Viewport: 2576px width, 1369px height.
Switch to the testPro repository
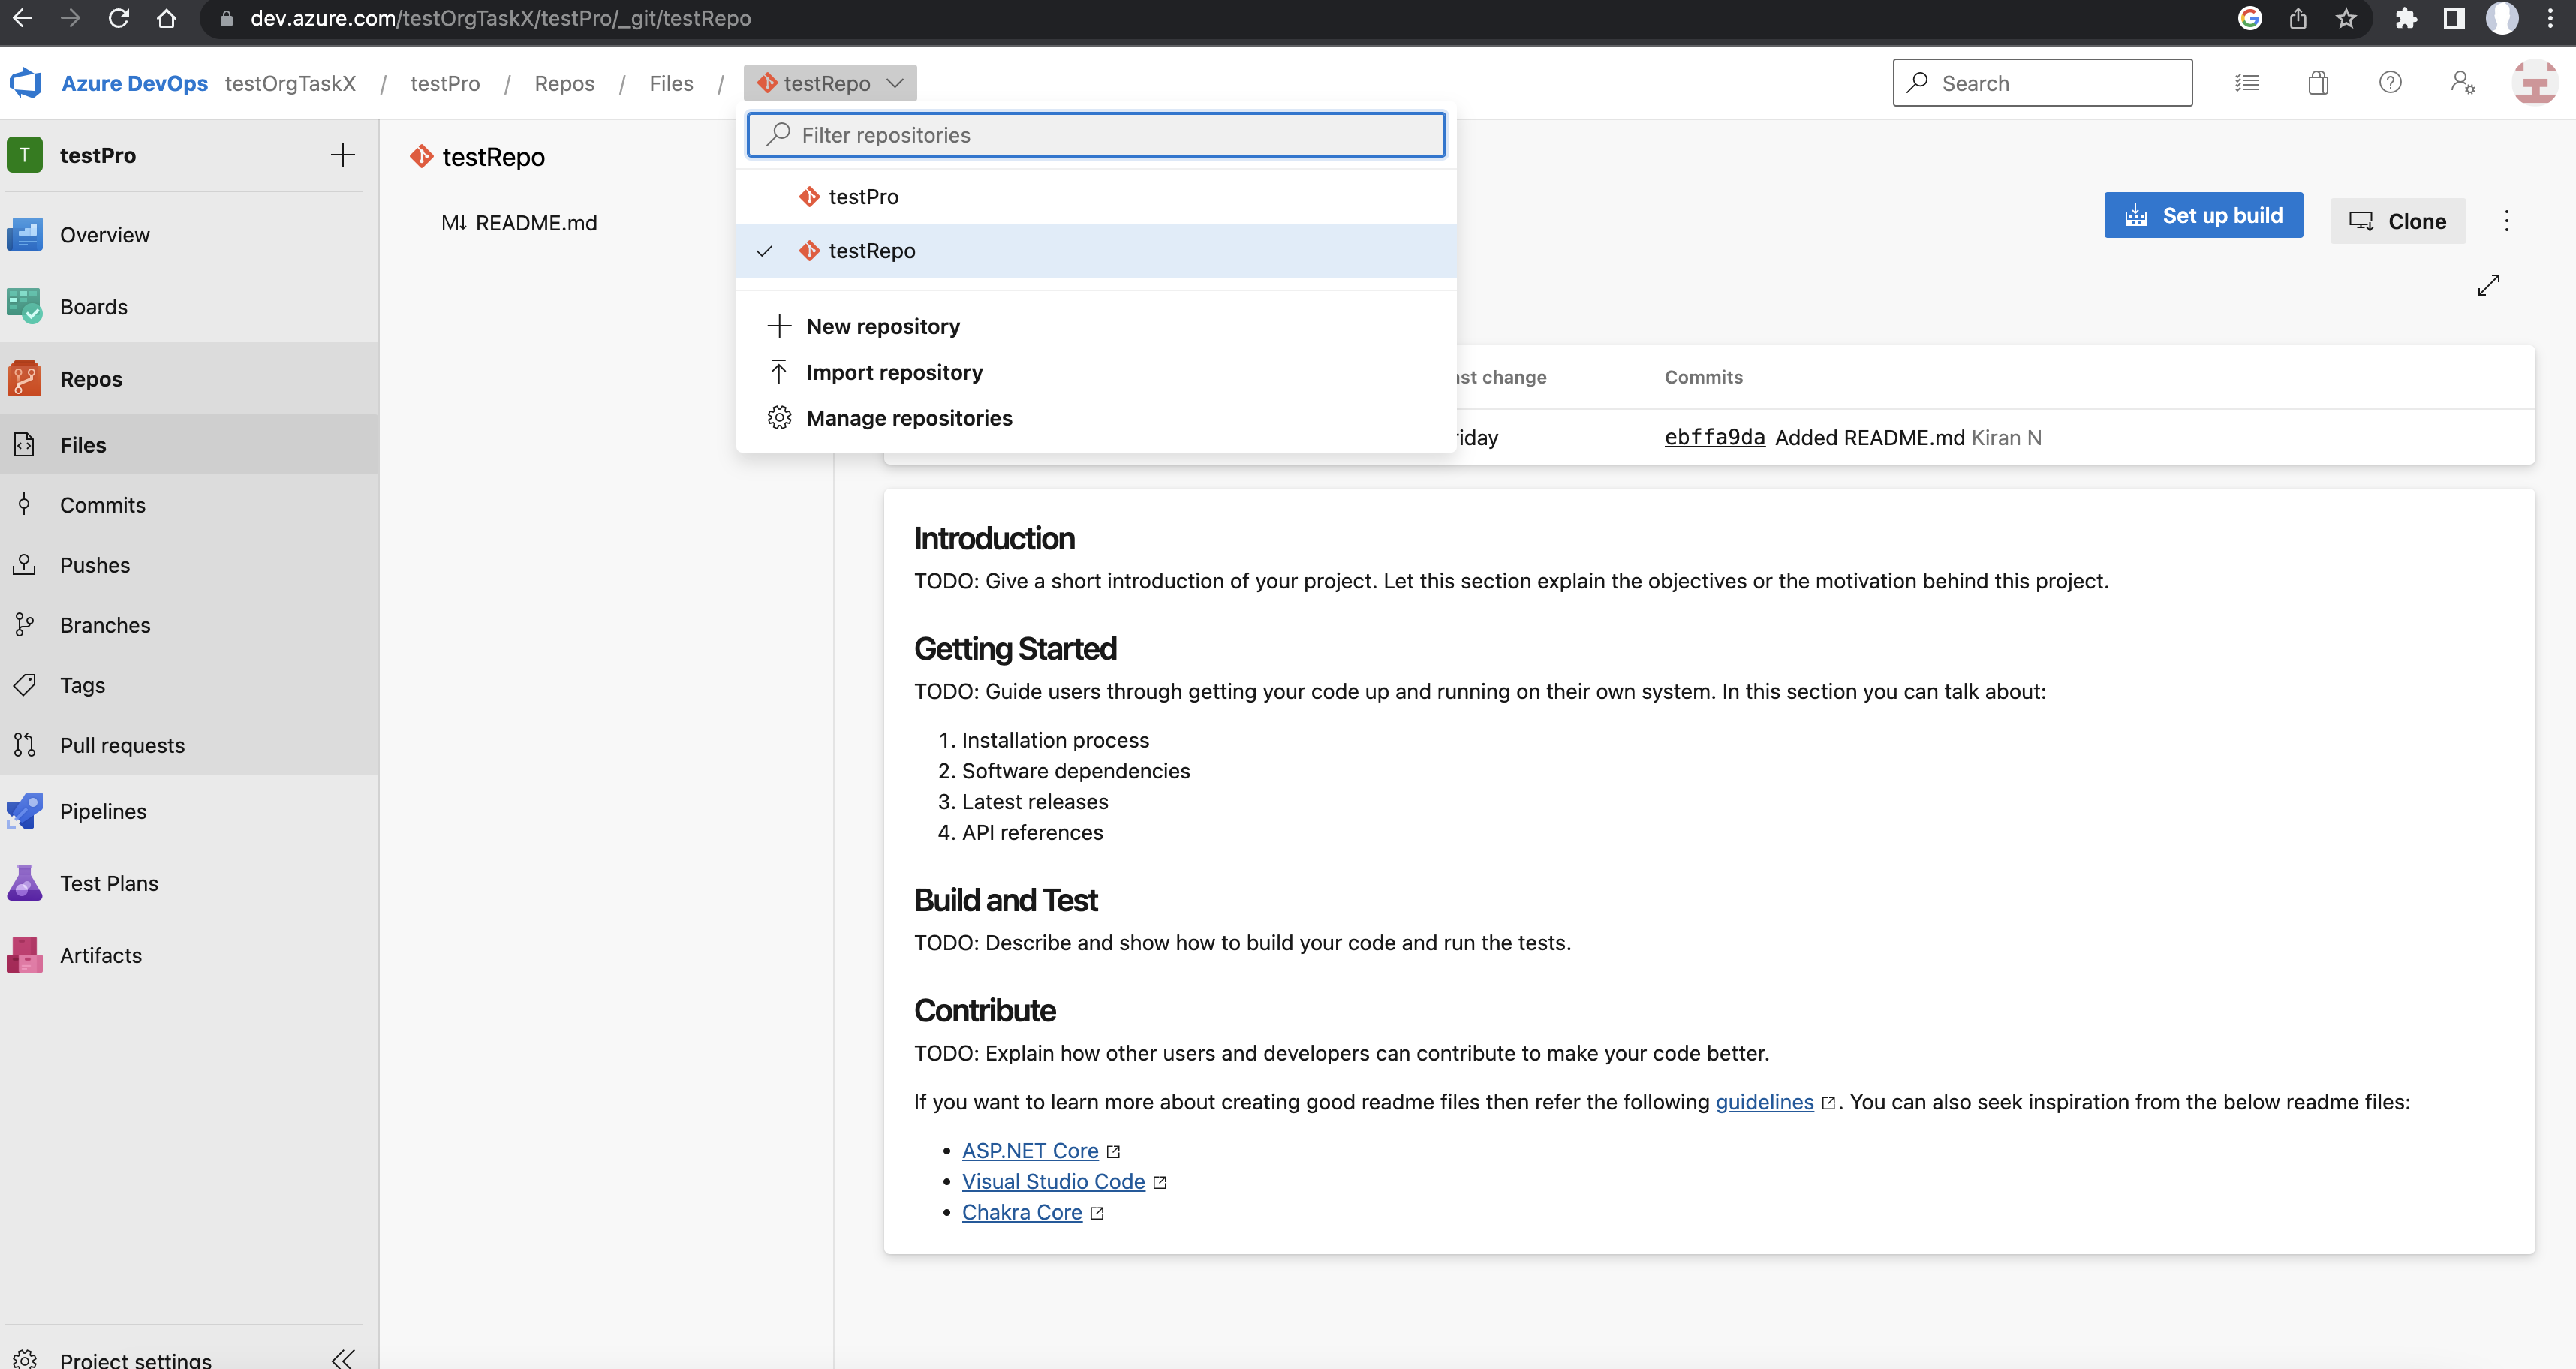(x=863, y=197)
